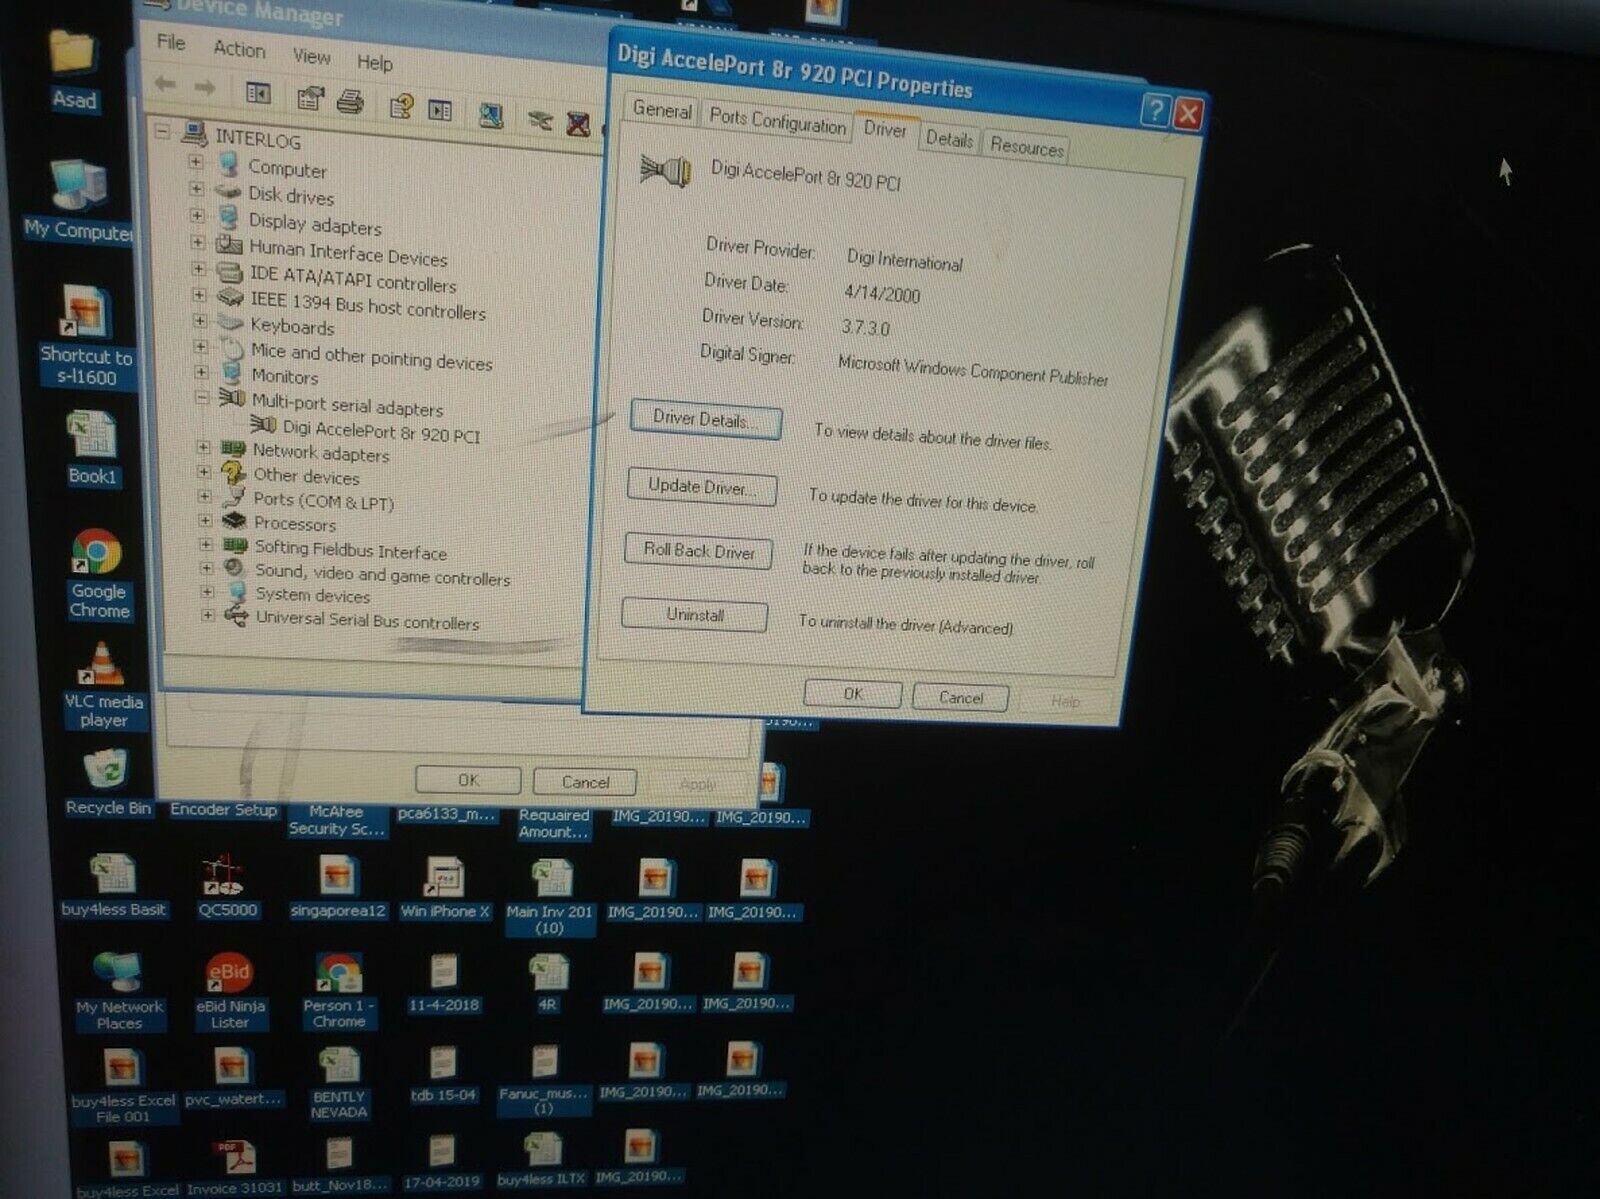Click the Properties toolbar icon in Device Manager
The height and width of the screenshot is (1199, 1600).
pyautogui.click(x=310, y=98)
